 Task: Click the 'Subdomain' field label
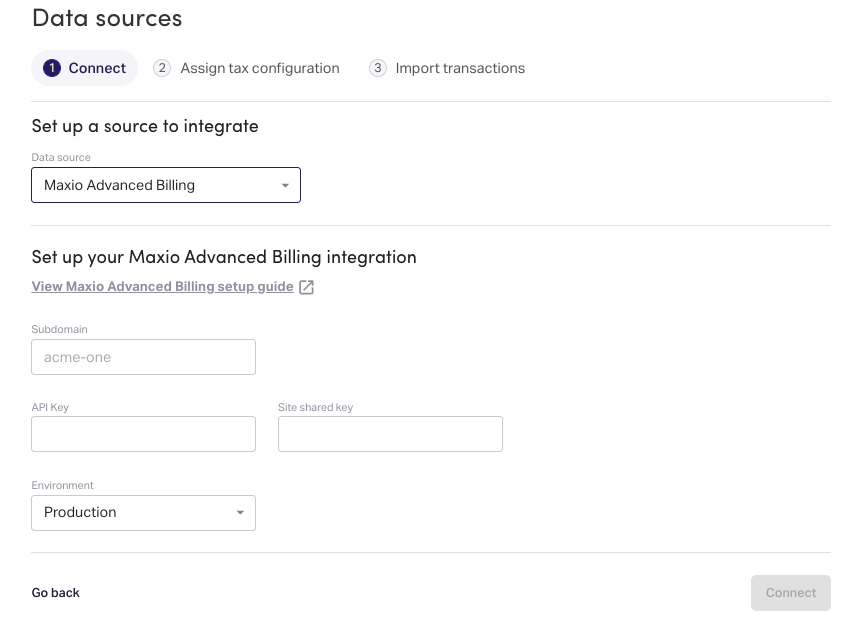tap(59, 329)
